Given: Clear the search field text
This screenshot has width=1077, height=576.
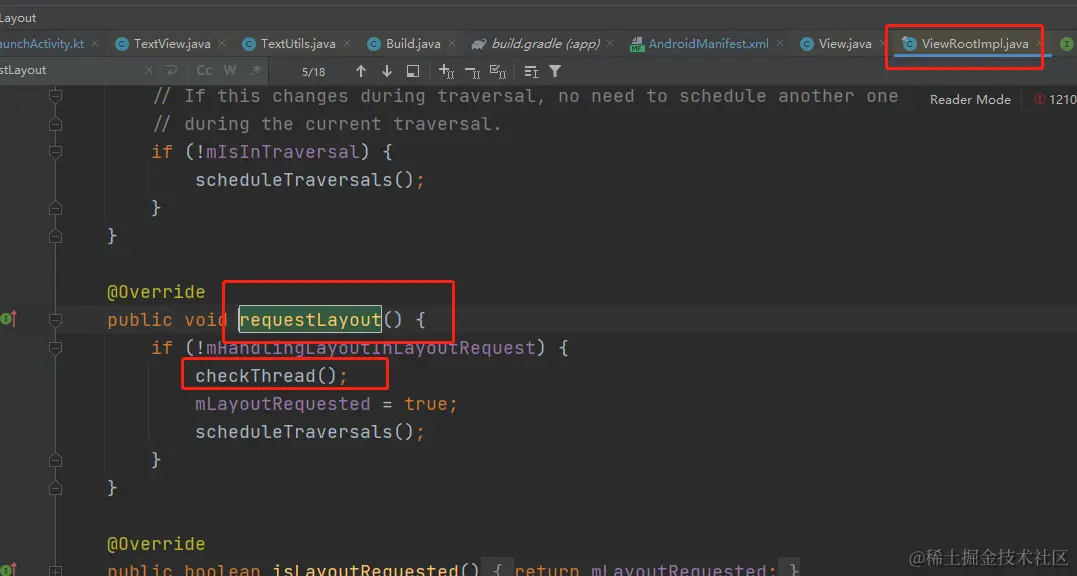Looking at the screenshot, I should 148,70.
